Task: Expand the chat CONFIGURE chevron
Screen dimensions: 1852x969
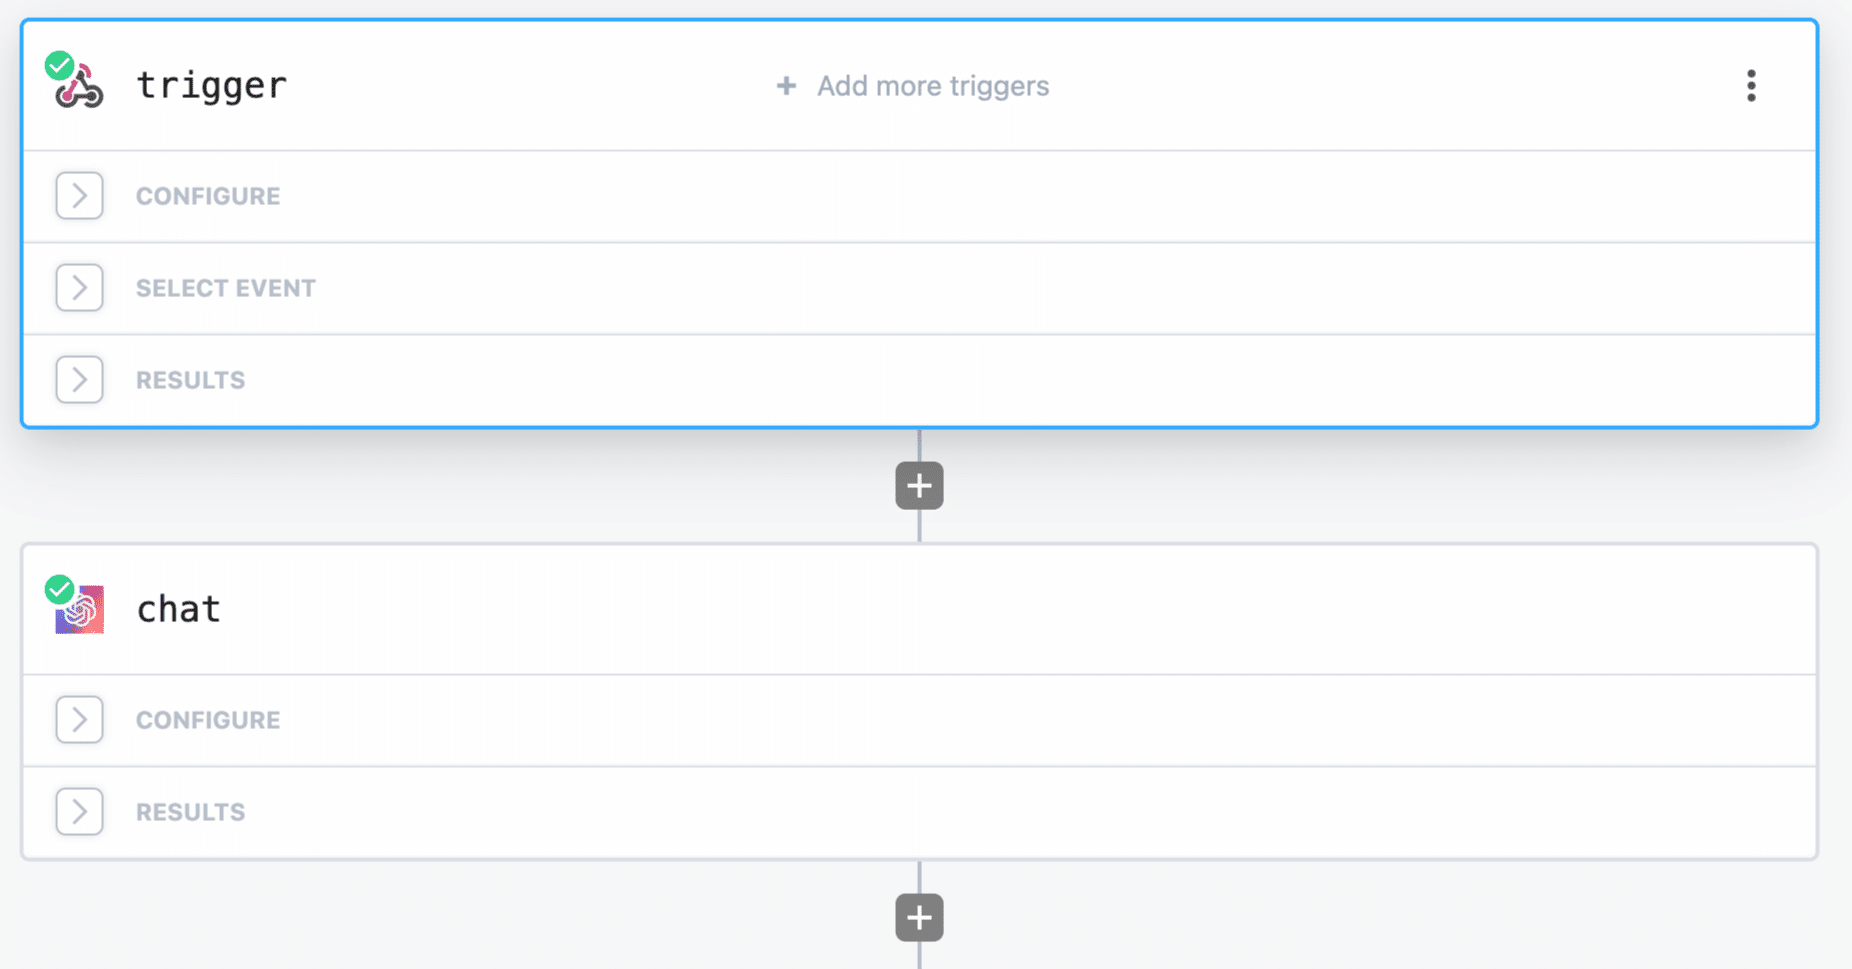Action: pyautogui.click(x=79, y=720)
